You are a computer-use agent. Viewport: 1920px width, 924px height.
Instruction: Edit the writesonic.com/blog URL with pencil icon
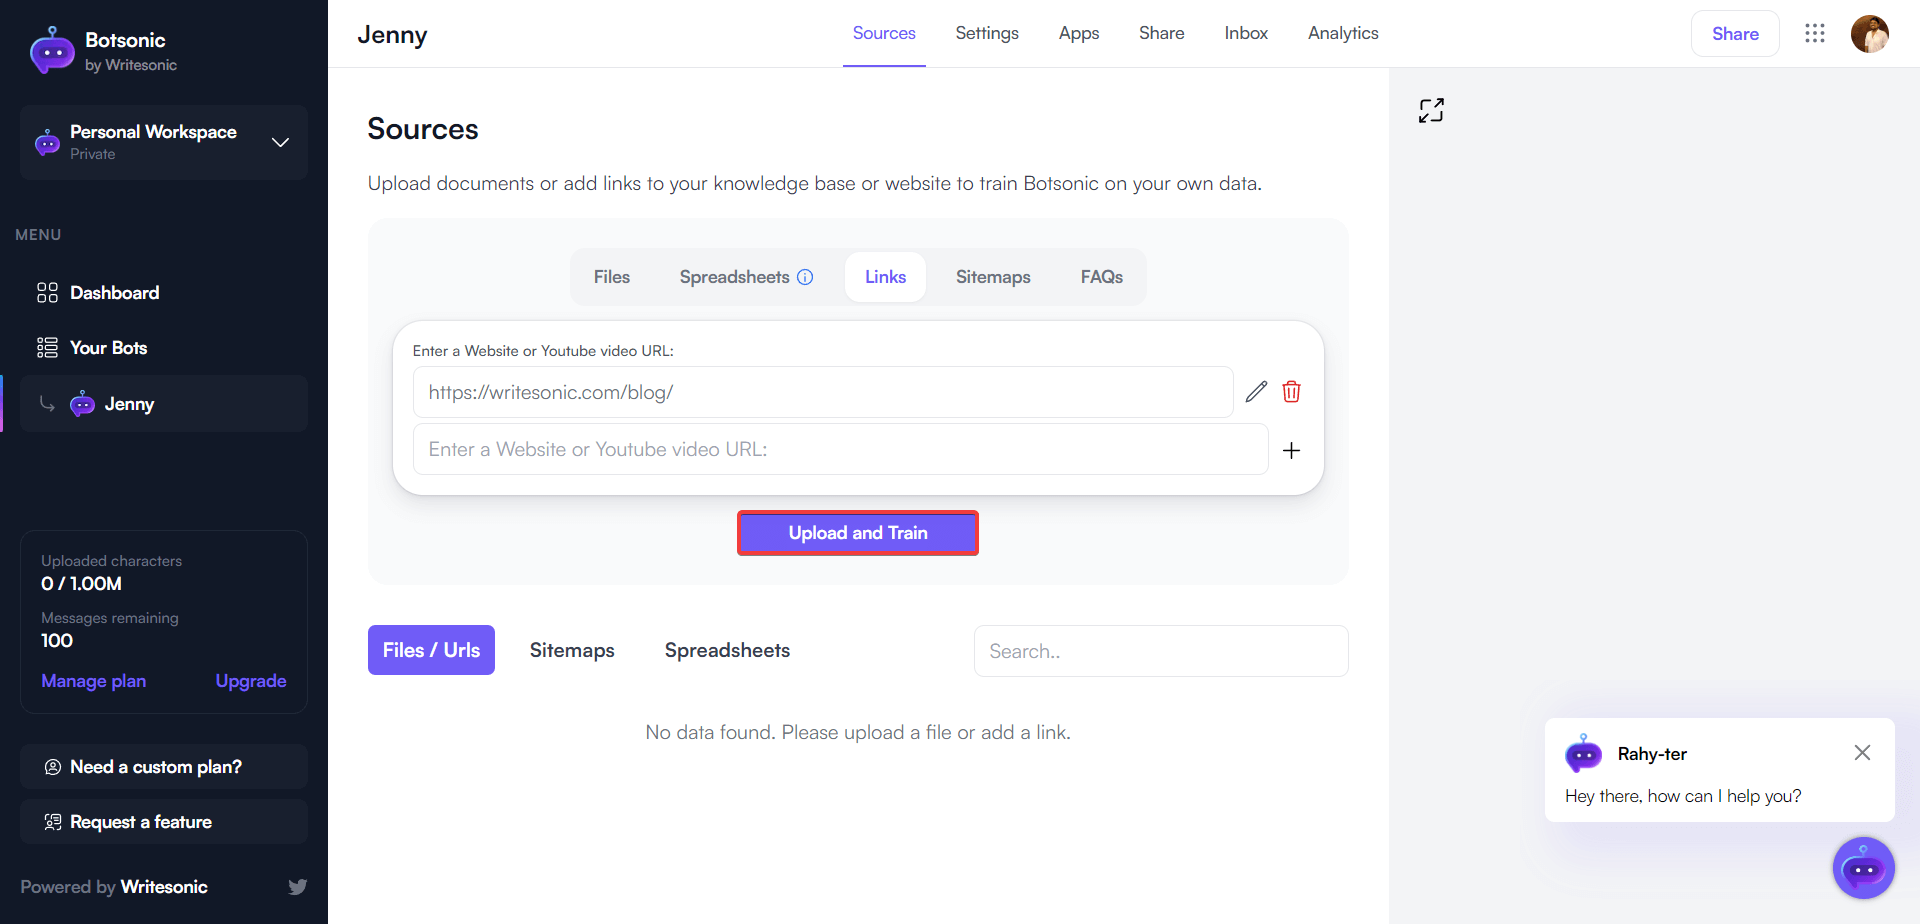[x=1256, y=391]
